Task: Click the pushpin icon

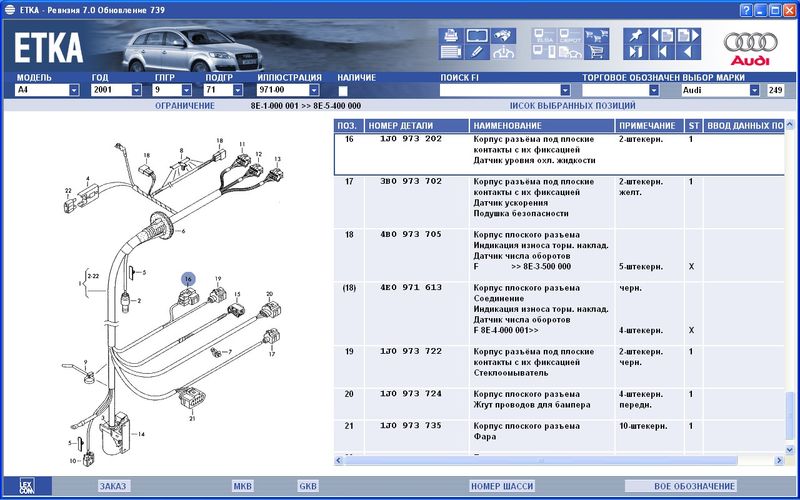Action: tap(636, 36)
